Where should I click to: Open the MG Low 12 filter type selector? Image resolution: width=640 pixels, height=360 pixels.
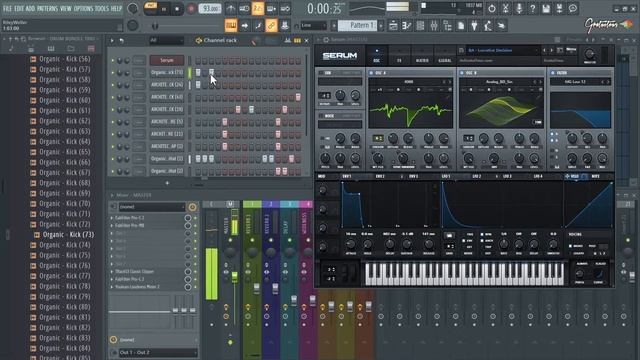[575, 82]
